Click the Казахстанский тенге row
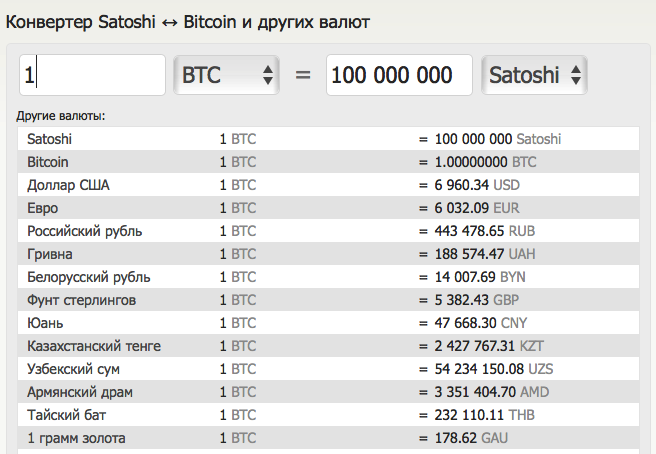Image resolution: width=656 pixels, height=454 pixels. click(x=328, y=346)
